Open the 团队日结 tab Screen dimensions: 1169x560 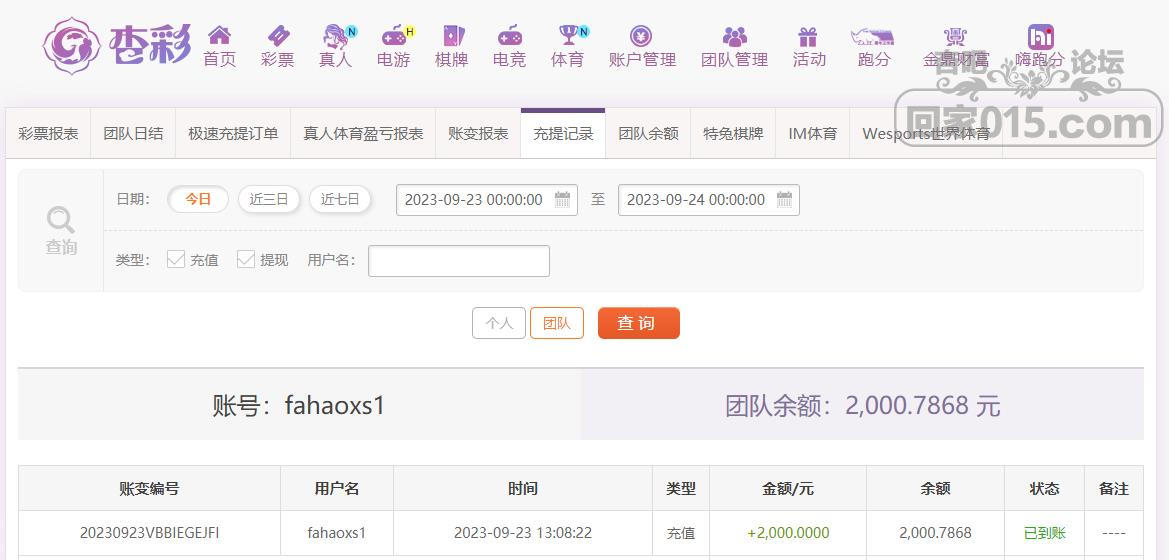coord(133,133)
